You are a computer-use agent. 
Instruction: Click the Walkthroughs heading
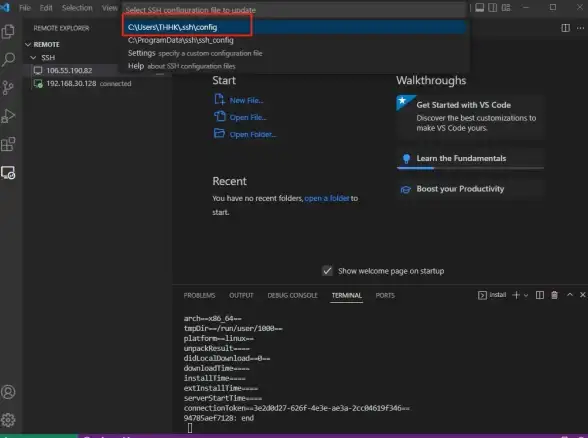pos(431,80)
